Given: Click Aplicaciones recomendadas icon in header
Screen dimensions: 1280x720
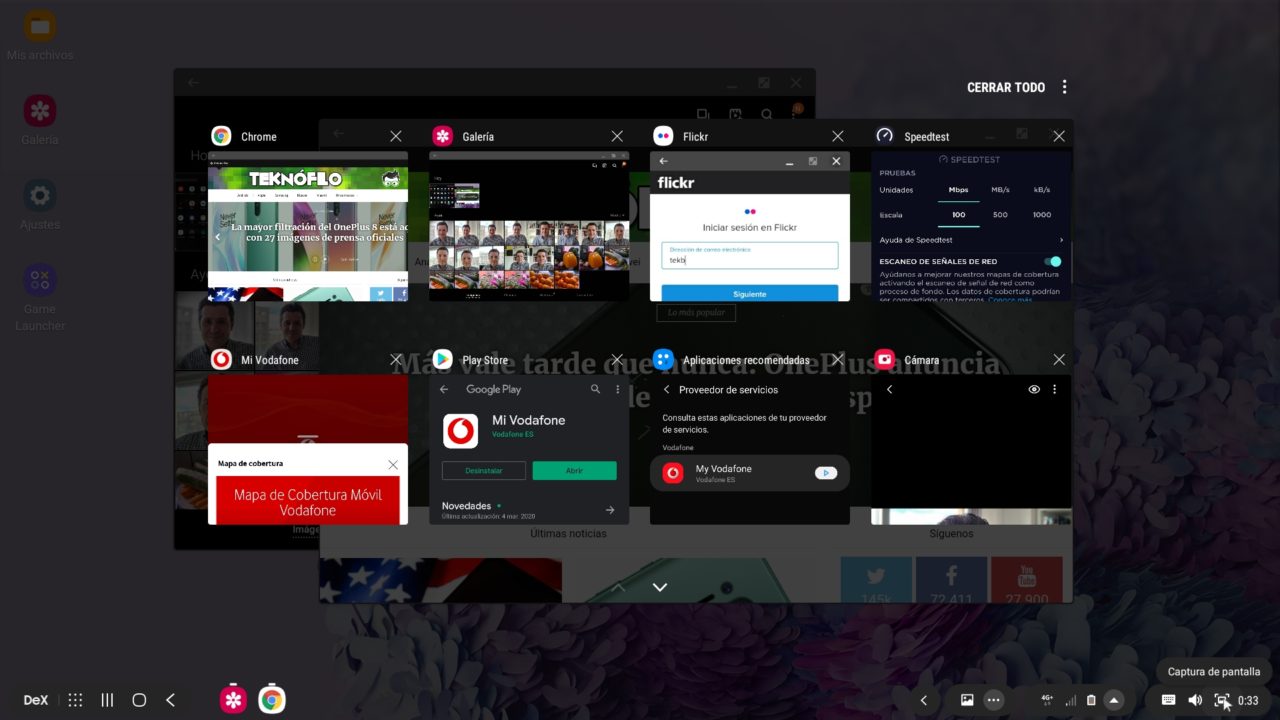Looking at the screenshot, I should pos(663,360).
